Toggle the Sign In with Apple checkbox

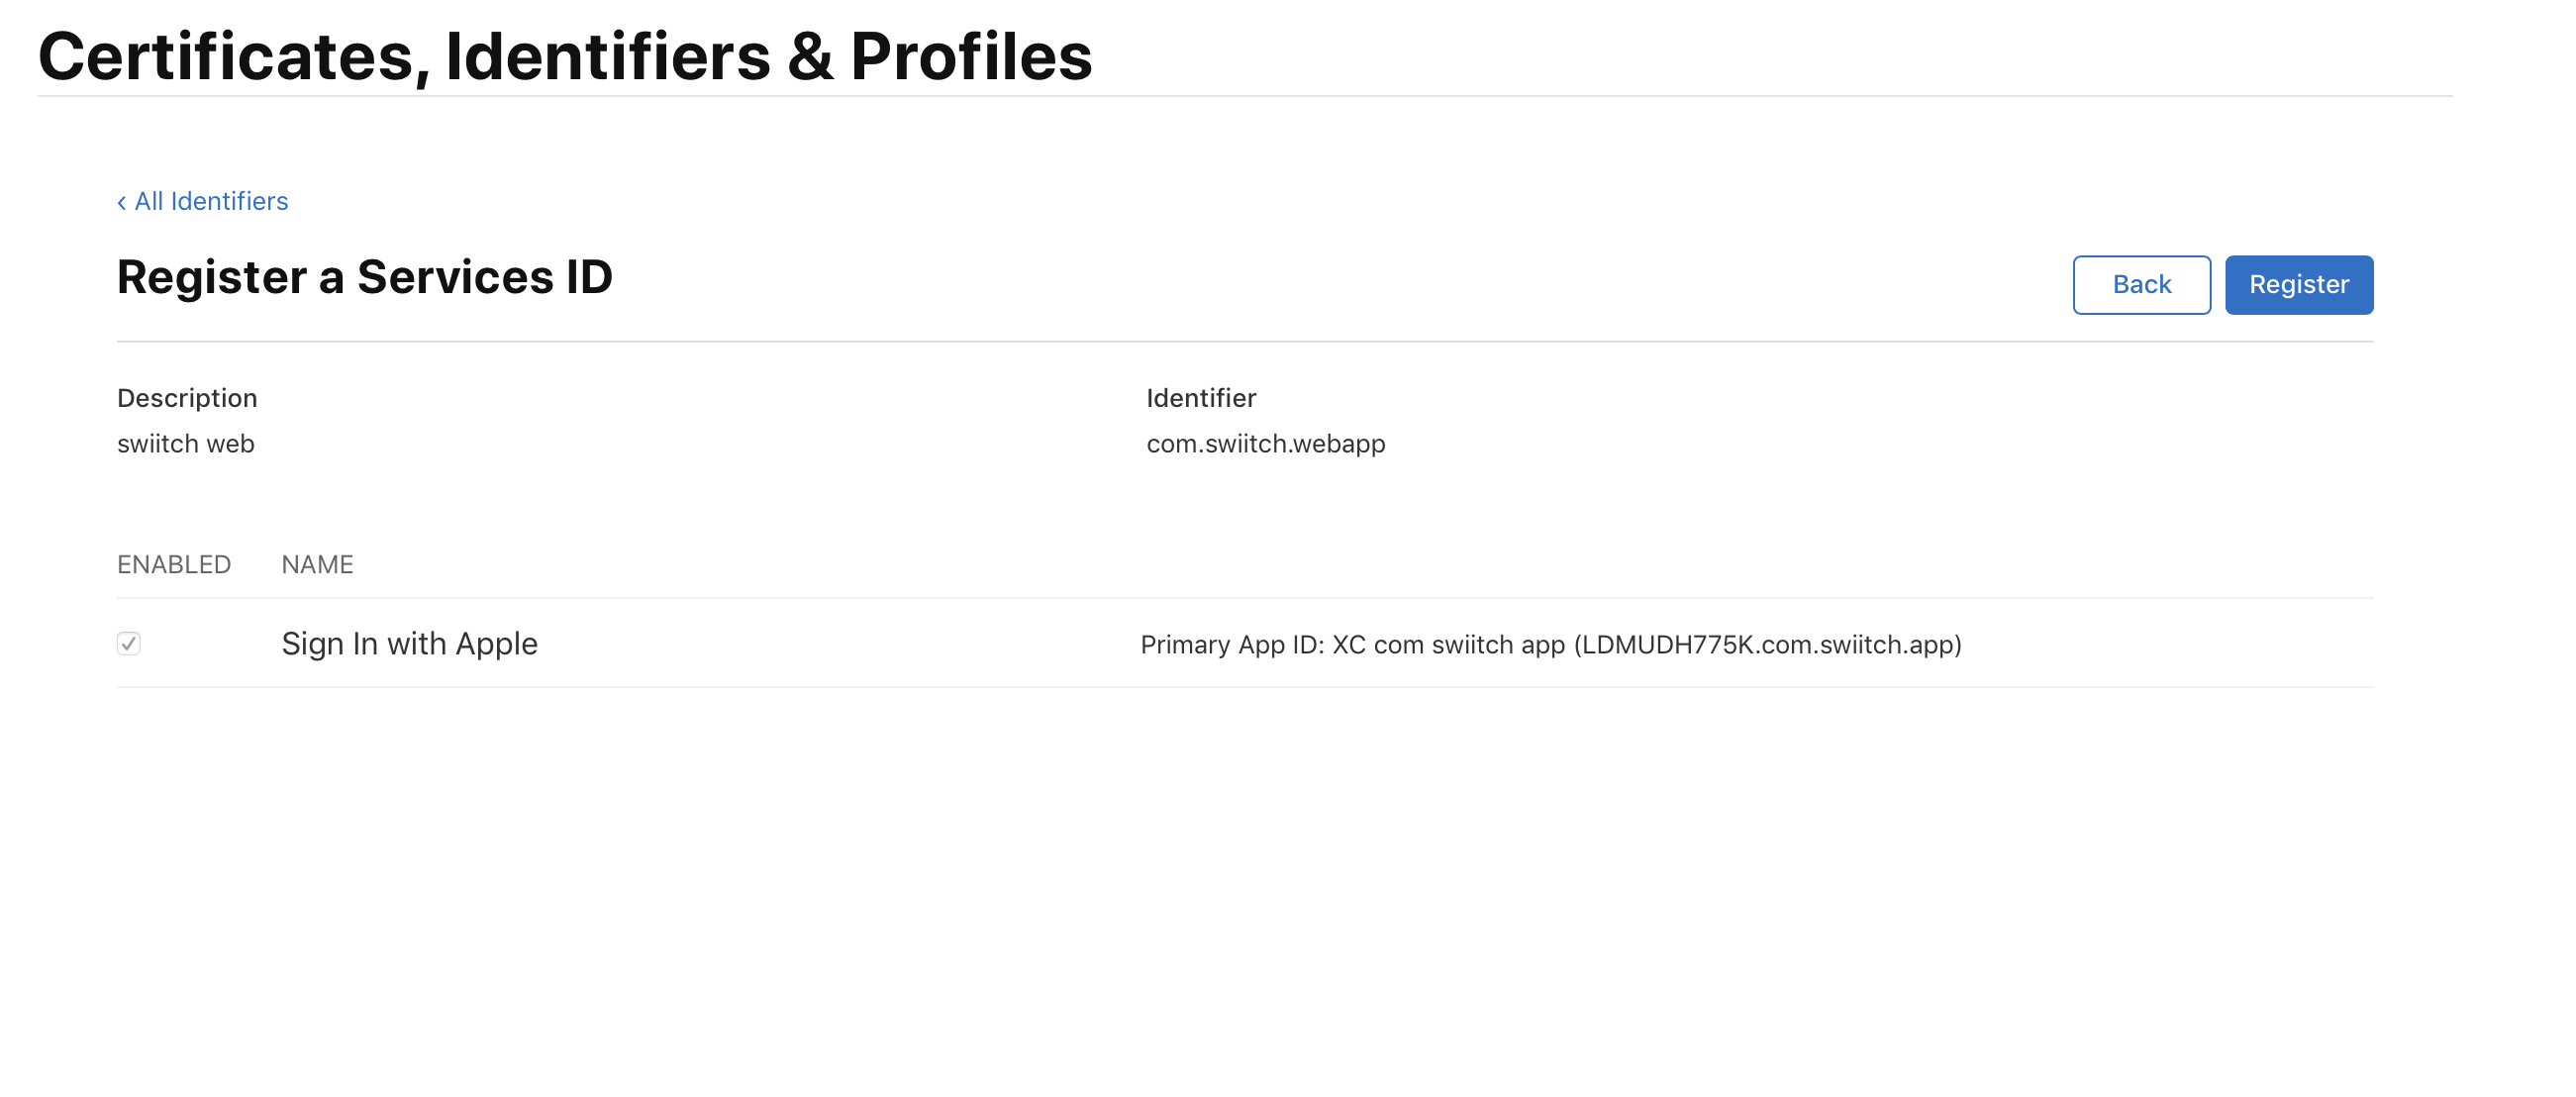[x=128, y=643]
